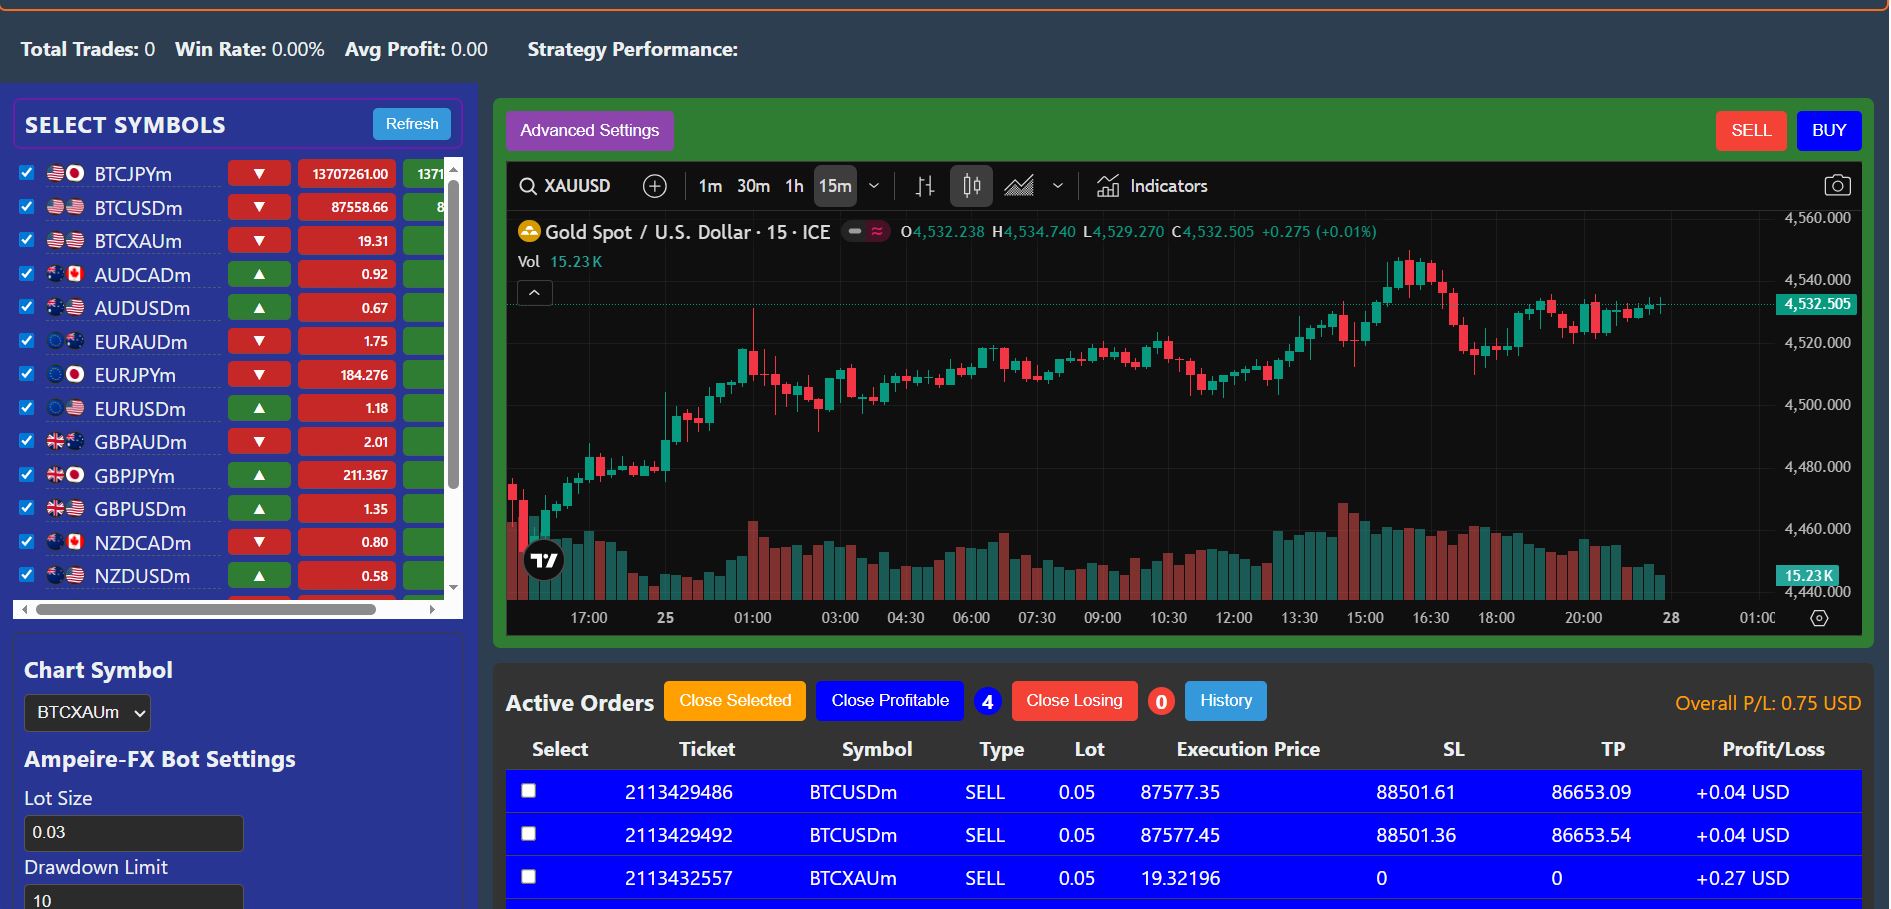Click the bar change display icon
This screenshot has width=1891, height=909.
pos(923,186)
